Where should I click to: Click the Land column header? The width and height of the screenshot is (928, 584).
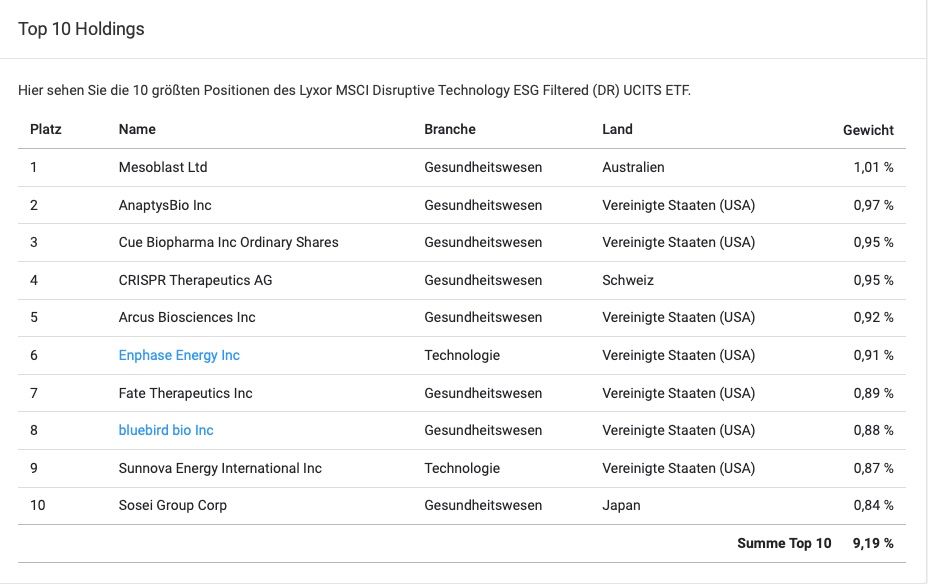pos(617,129)
